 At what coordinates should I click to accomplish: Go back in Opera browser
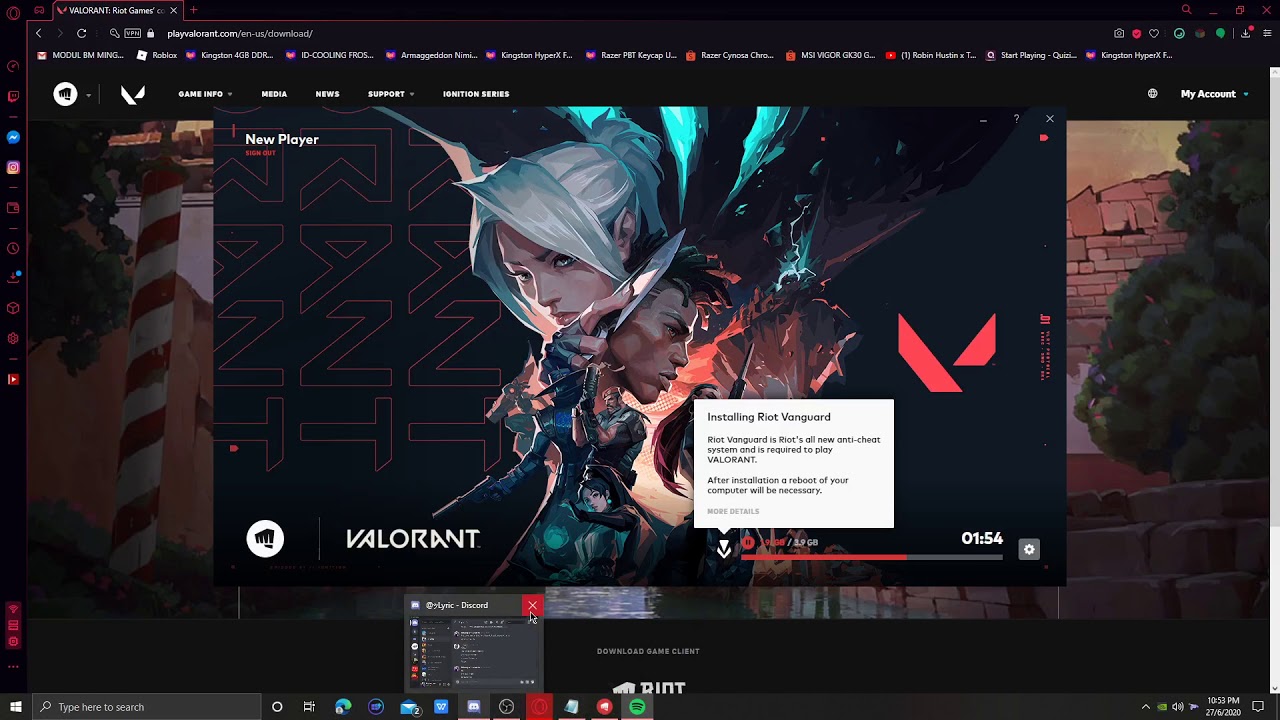tap(38, 33)
